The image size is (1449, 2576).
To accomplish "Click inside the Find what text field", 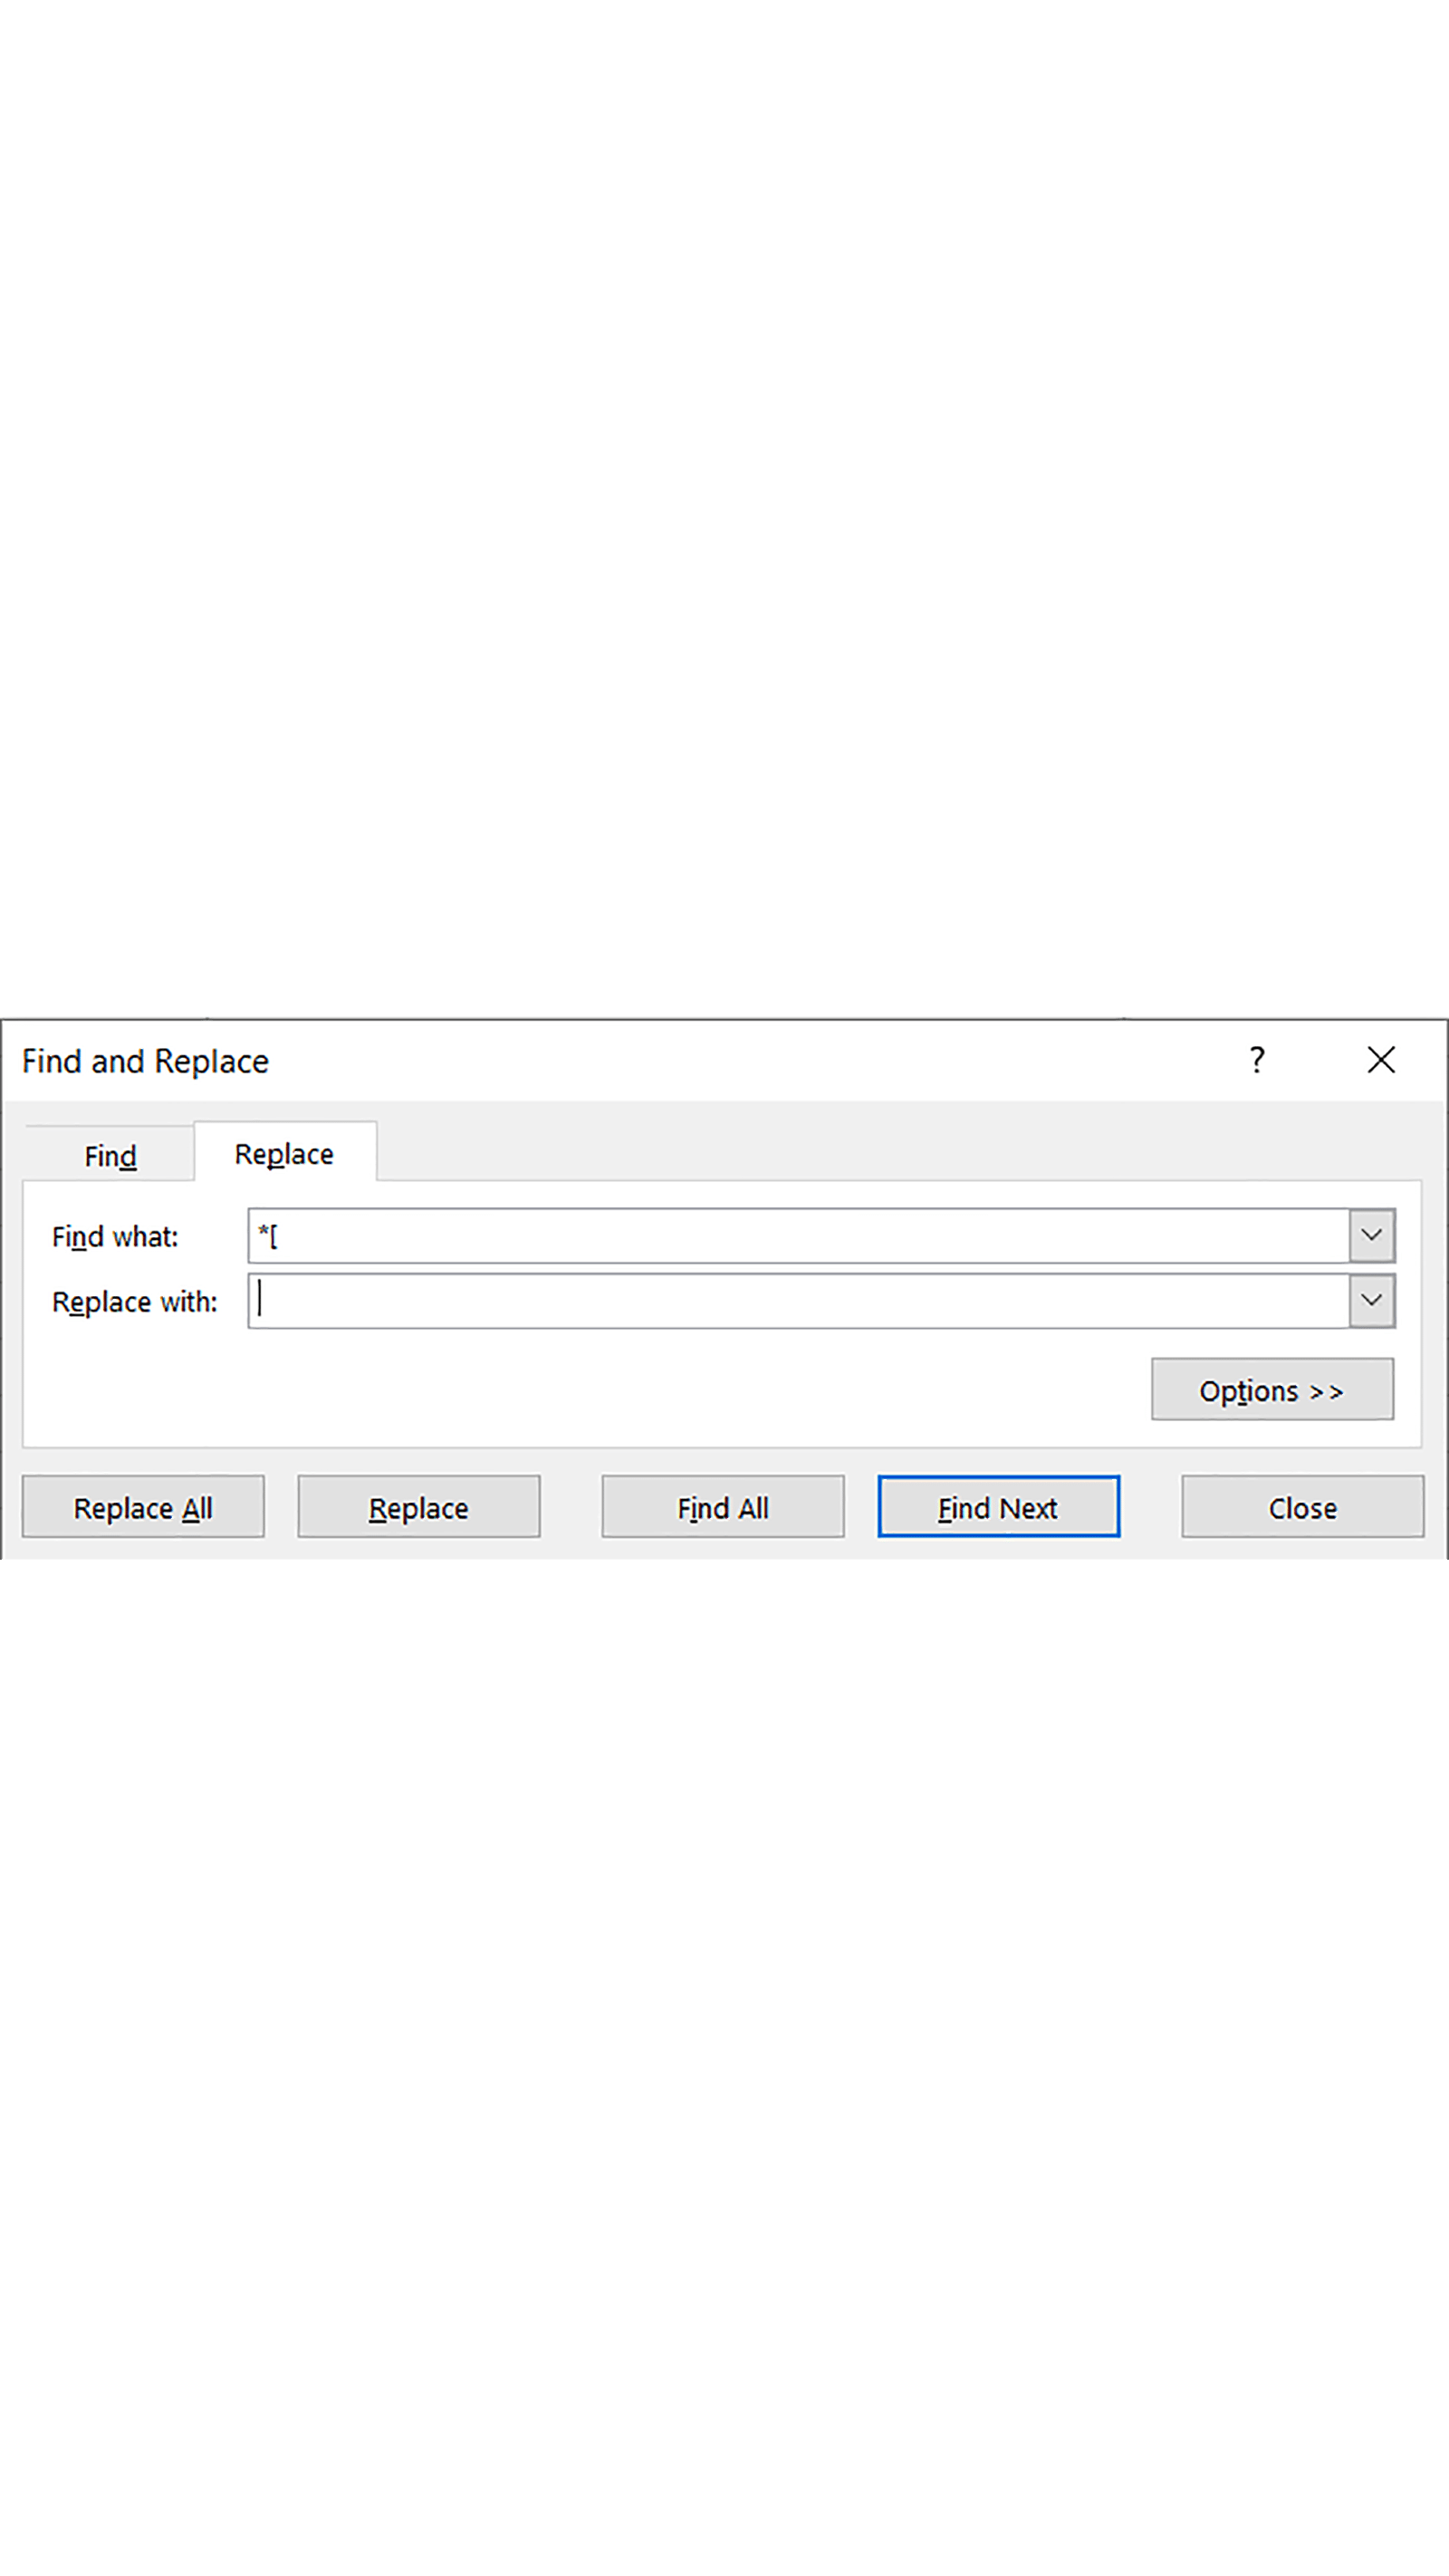I will (800, 1236).
